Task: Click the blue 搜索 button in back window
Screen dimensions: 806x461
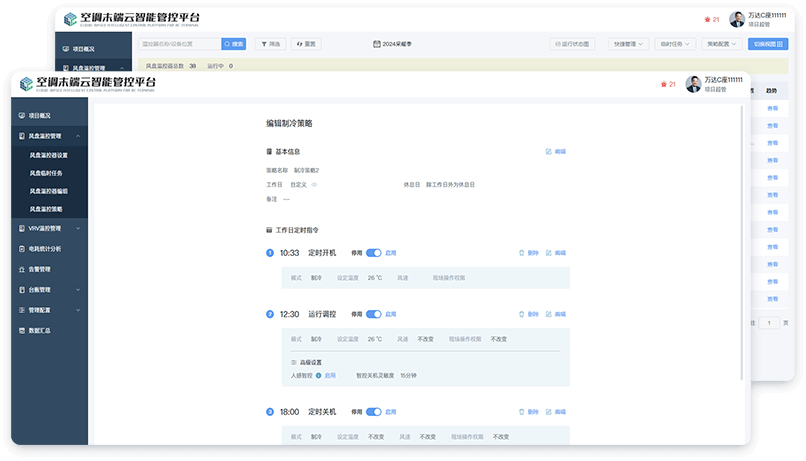Action: [x=234, y=44]
